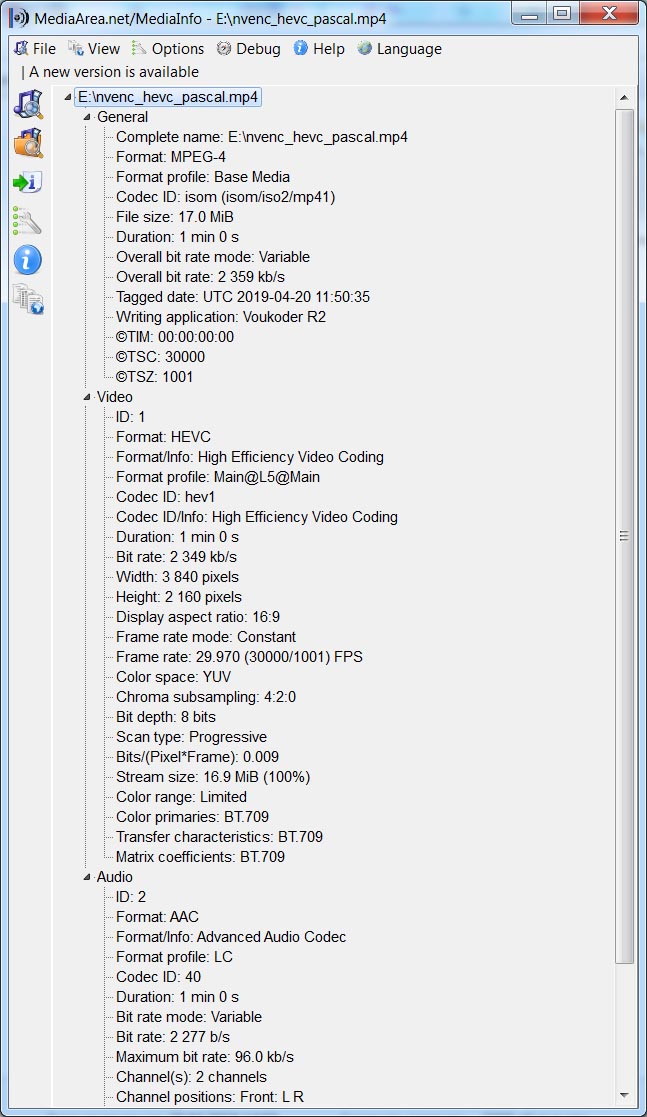
Task: Collapse the Video section
Action: click(87, 397)
